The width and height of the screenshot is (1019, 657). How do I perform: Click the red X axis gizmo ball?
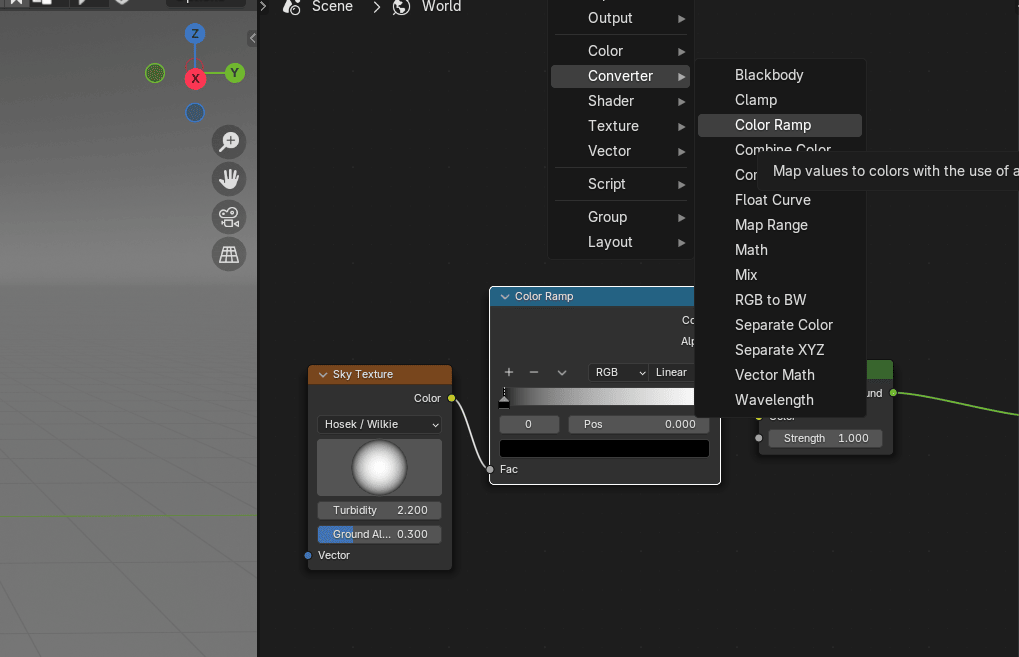pos(195,78)
